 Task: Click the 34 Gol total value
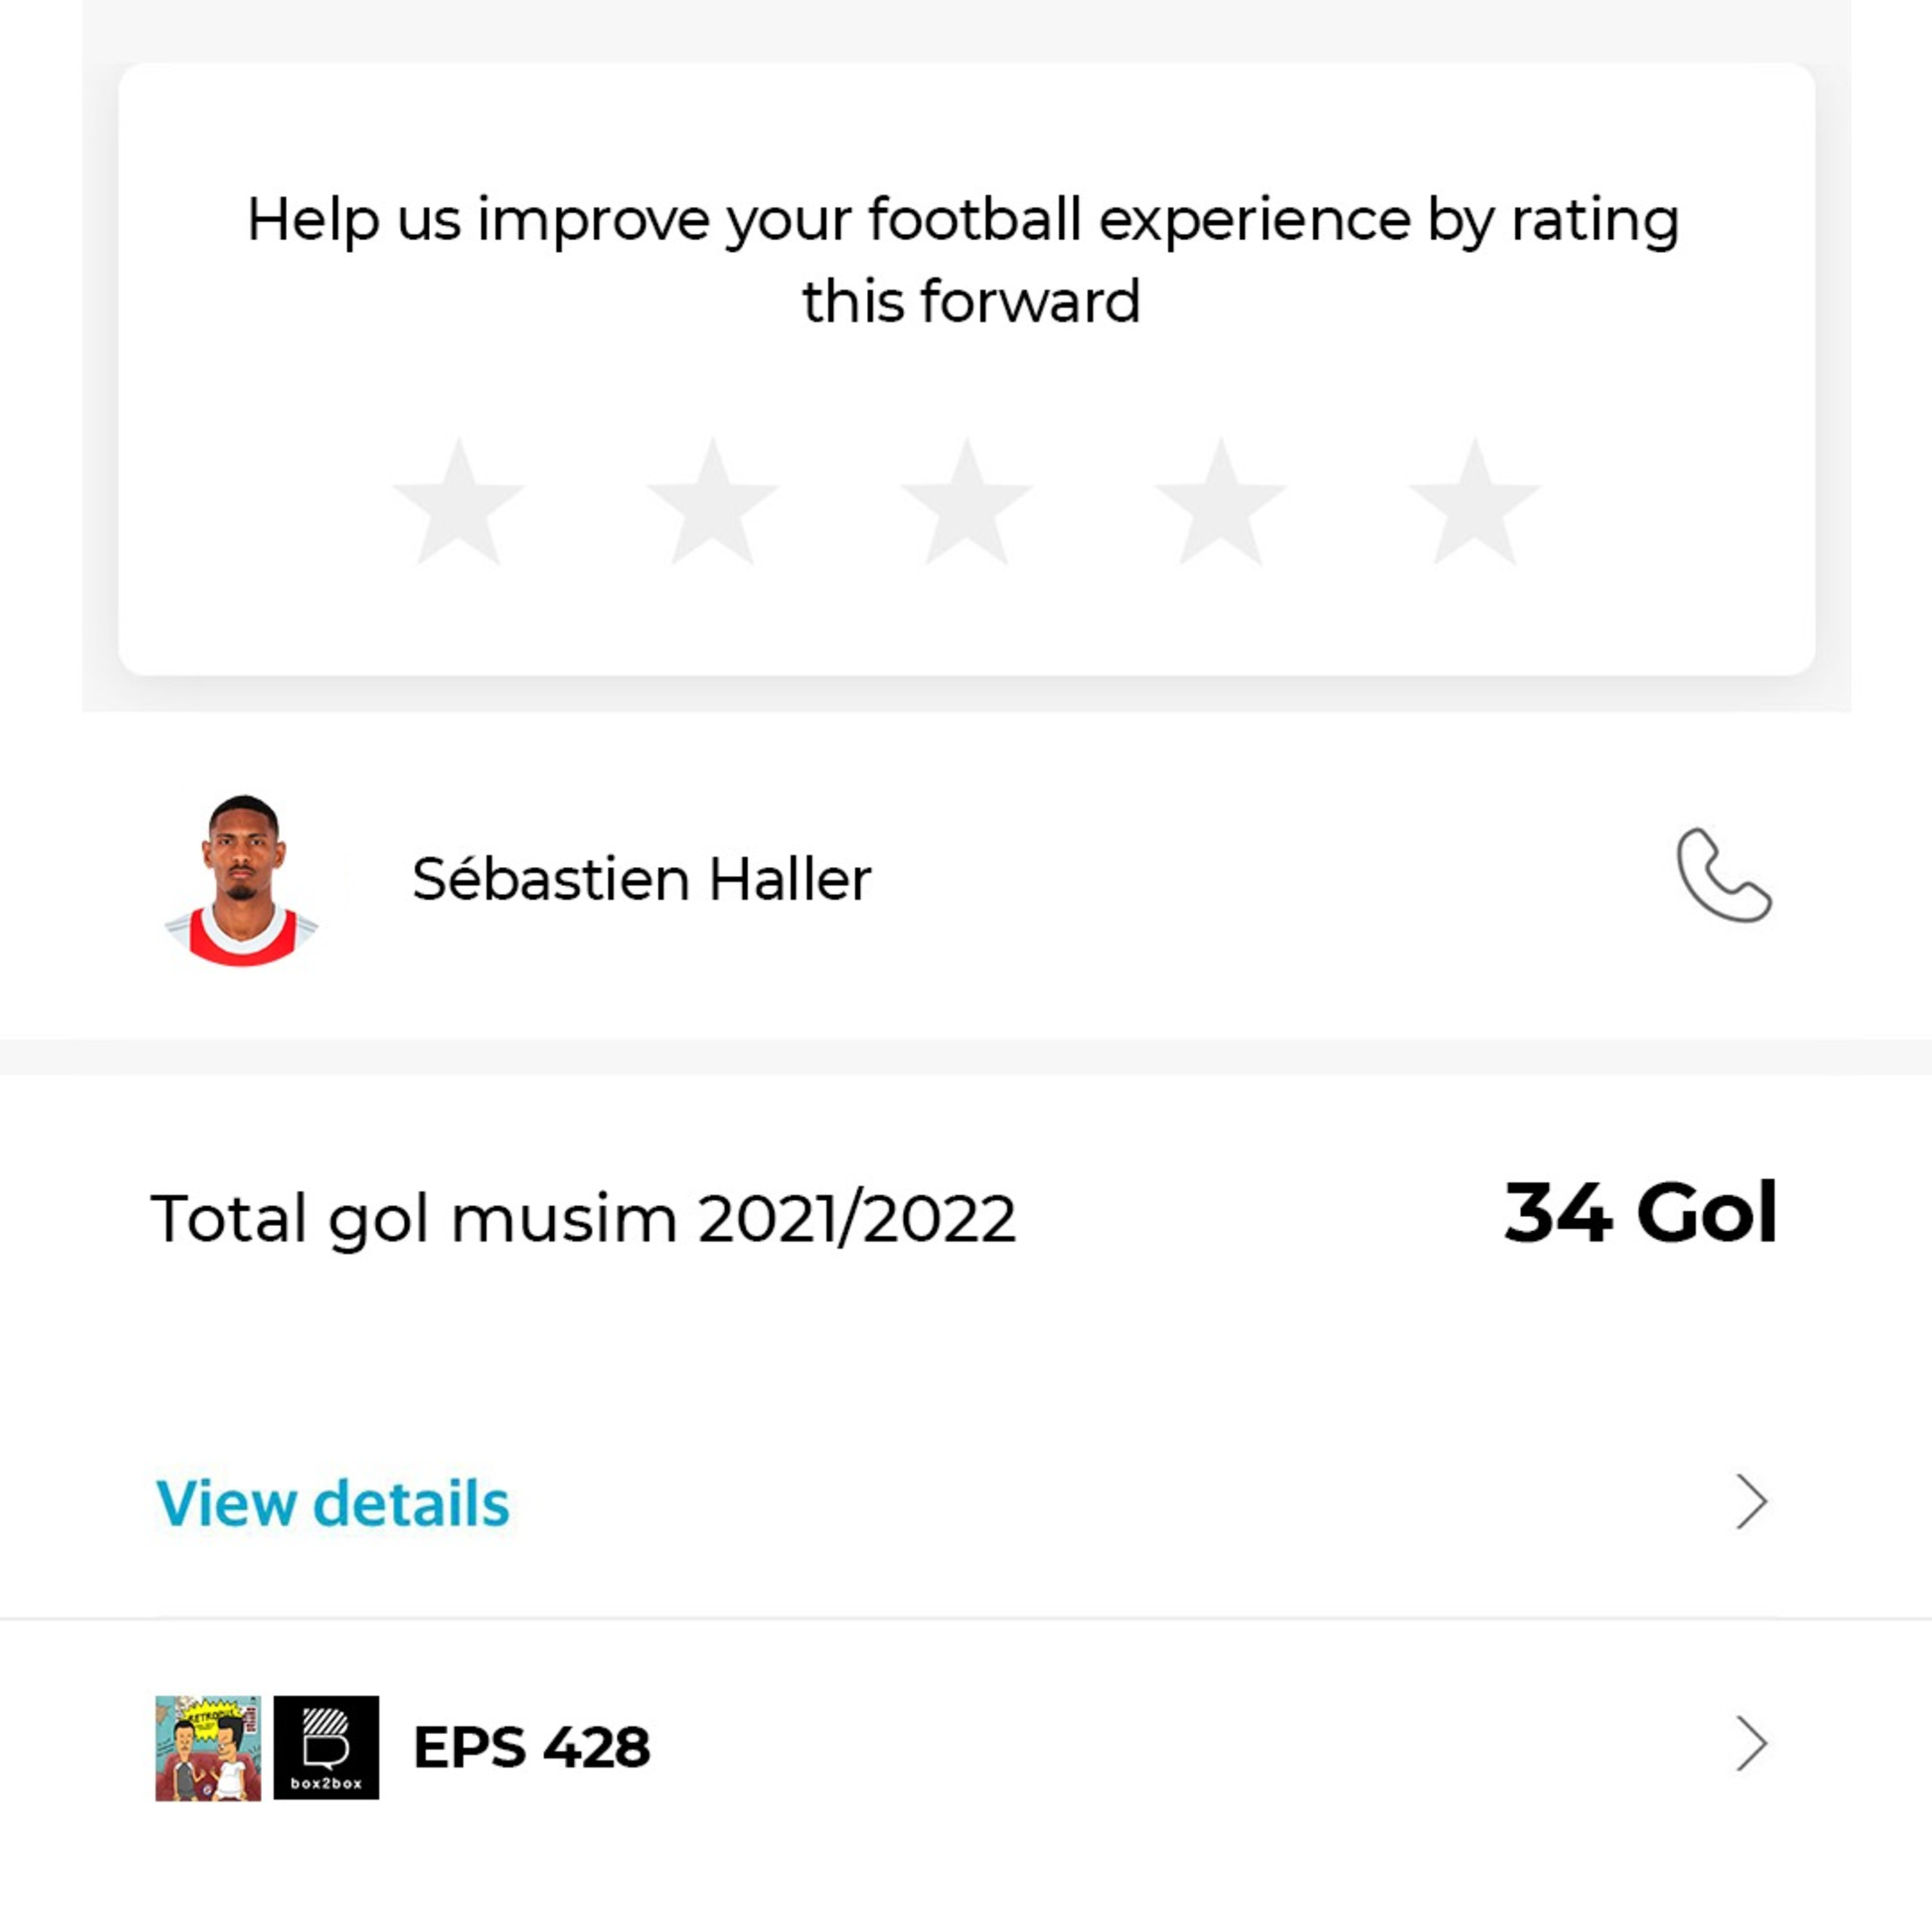coord(1640,1212)
